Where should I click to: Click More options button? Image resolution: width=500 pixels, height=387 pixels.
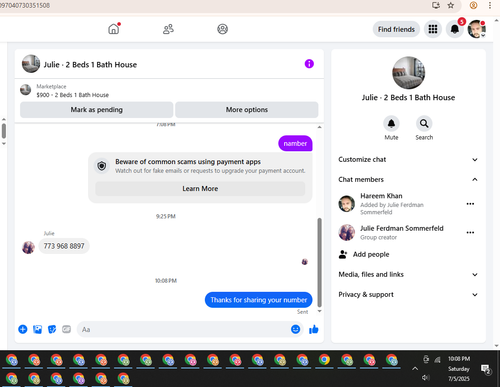247,110
